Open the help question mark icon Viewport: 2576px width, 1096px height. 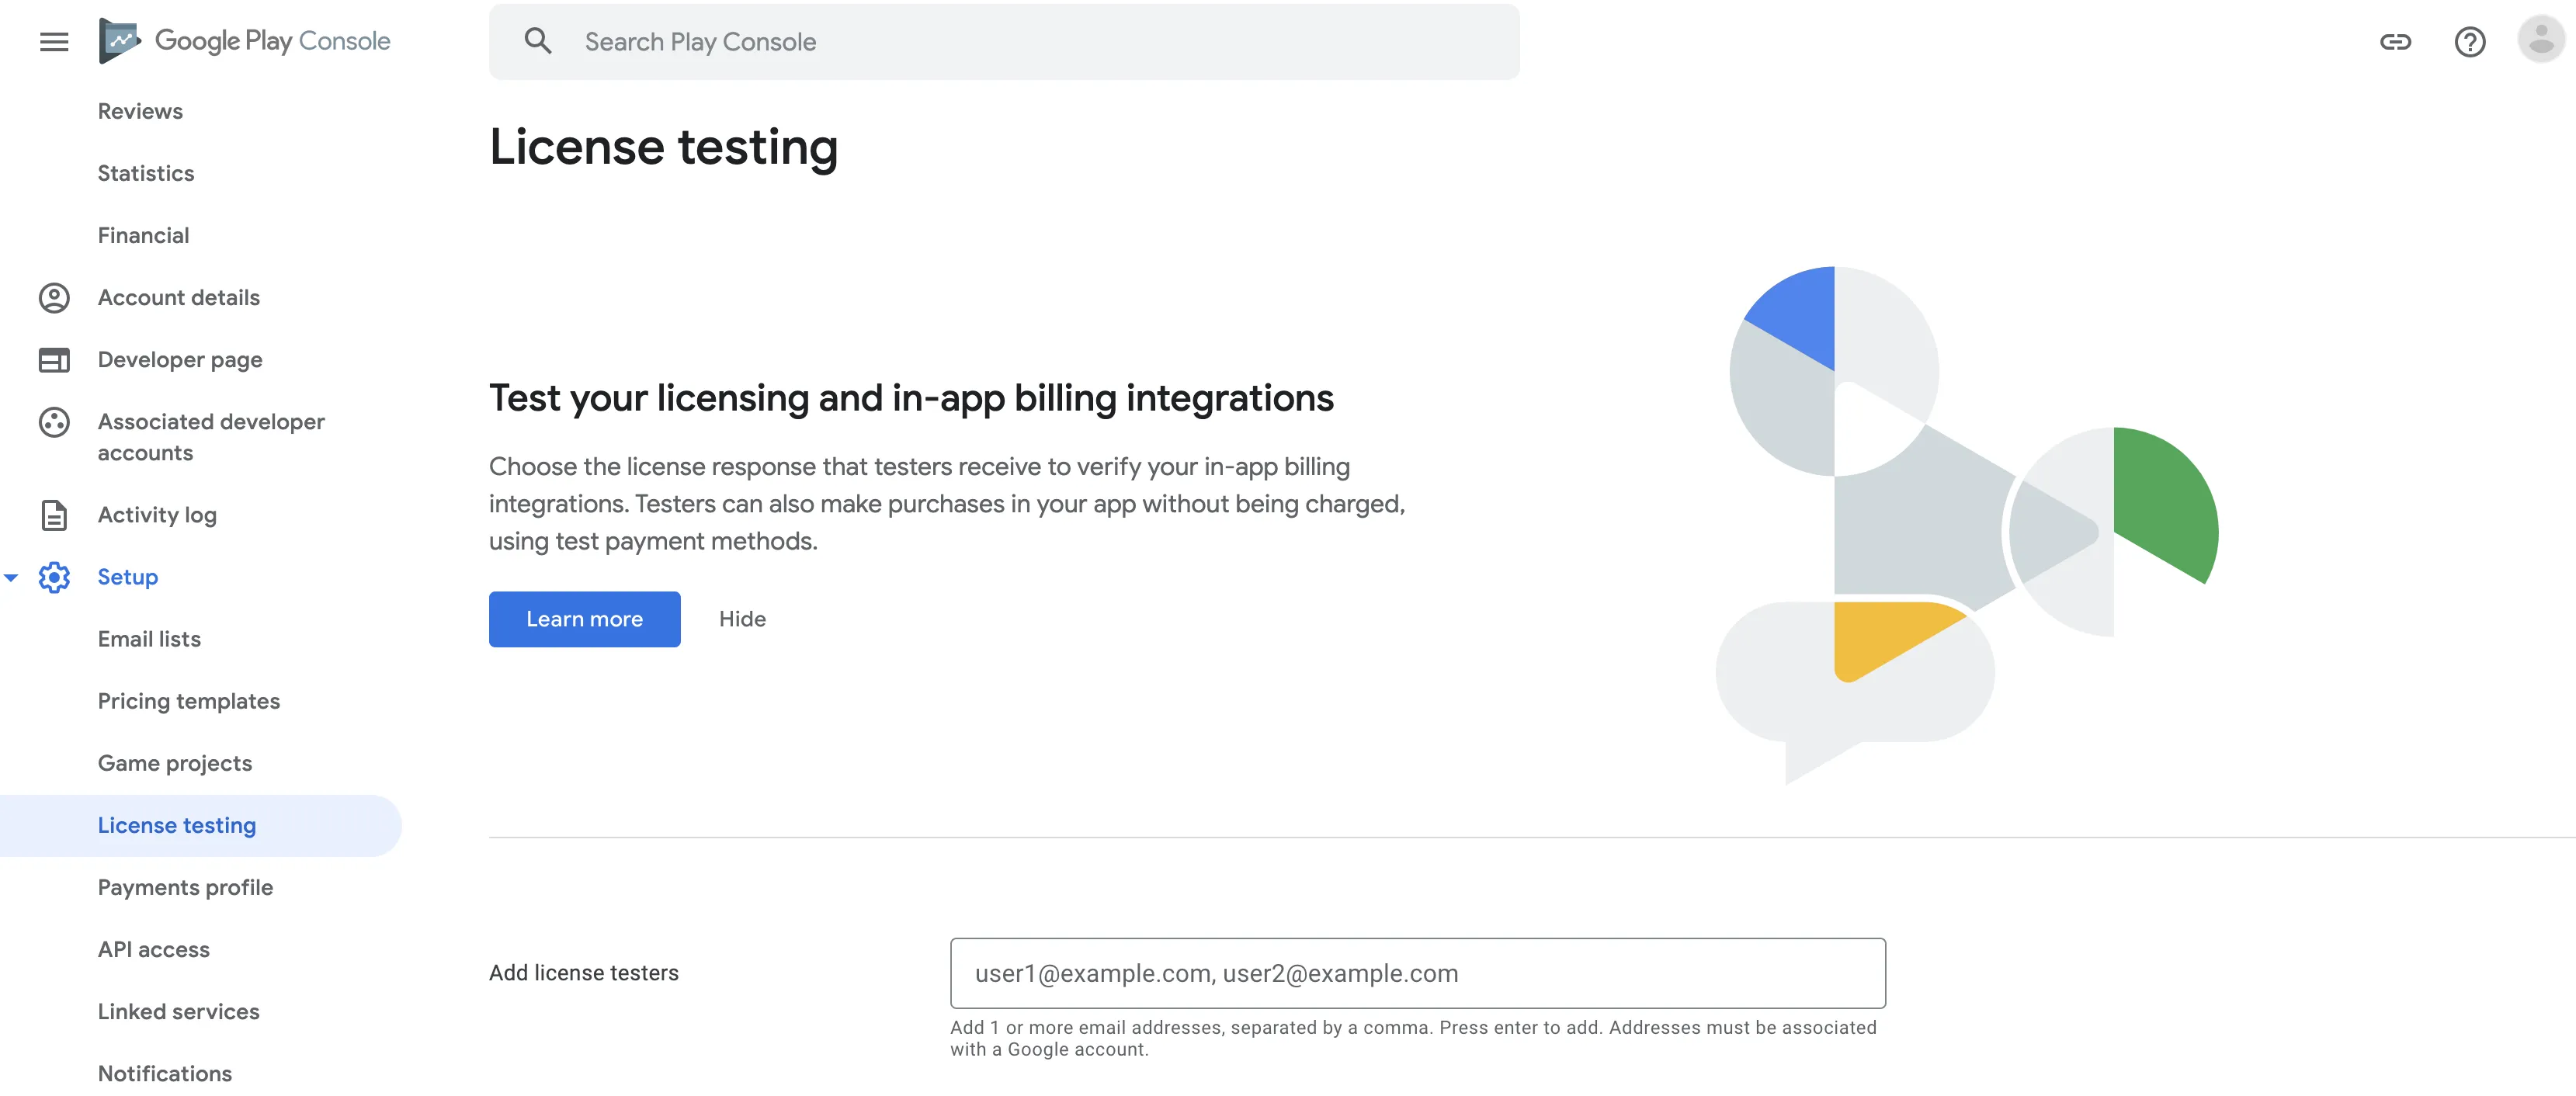pos(2469,41)
